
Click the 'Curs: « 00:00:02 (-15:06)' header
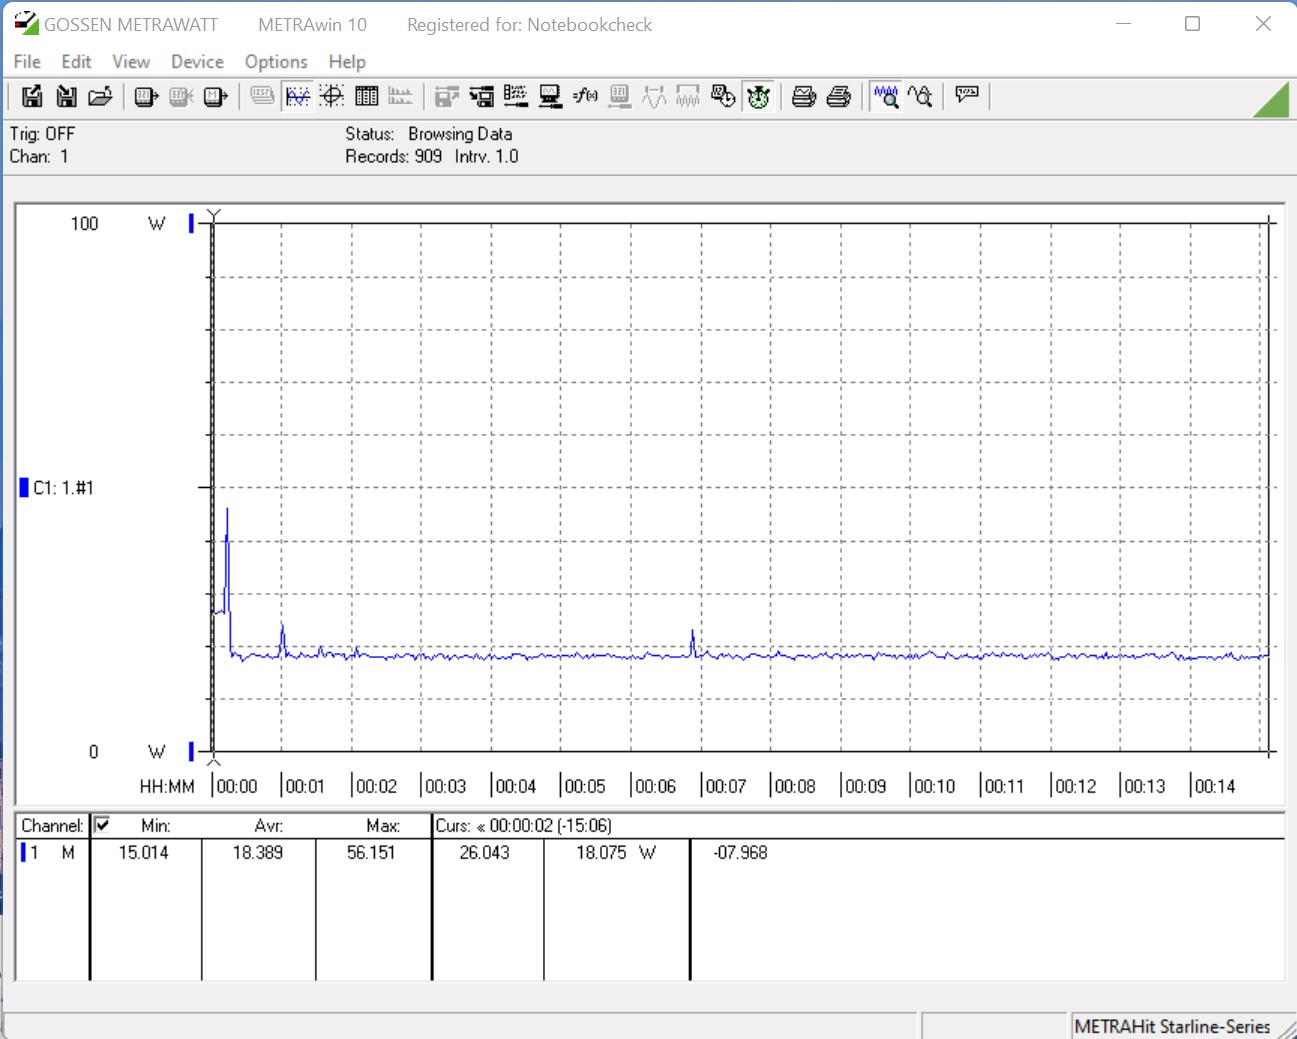pyautogui.click(x=524, y=826)
